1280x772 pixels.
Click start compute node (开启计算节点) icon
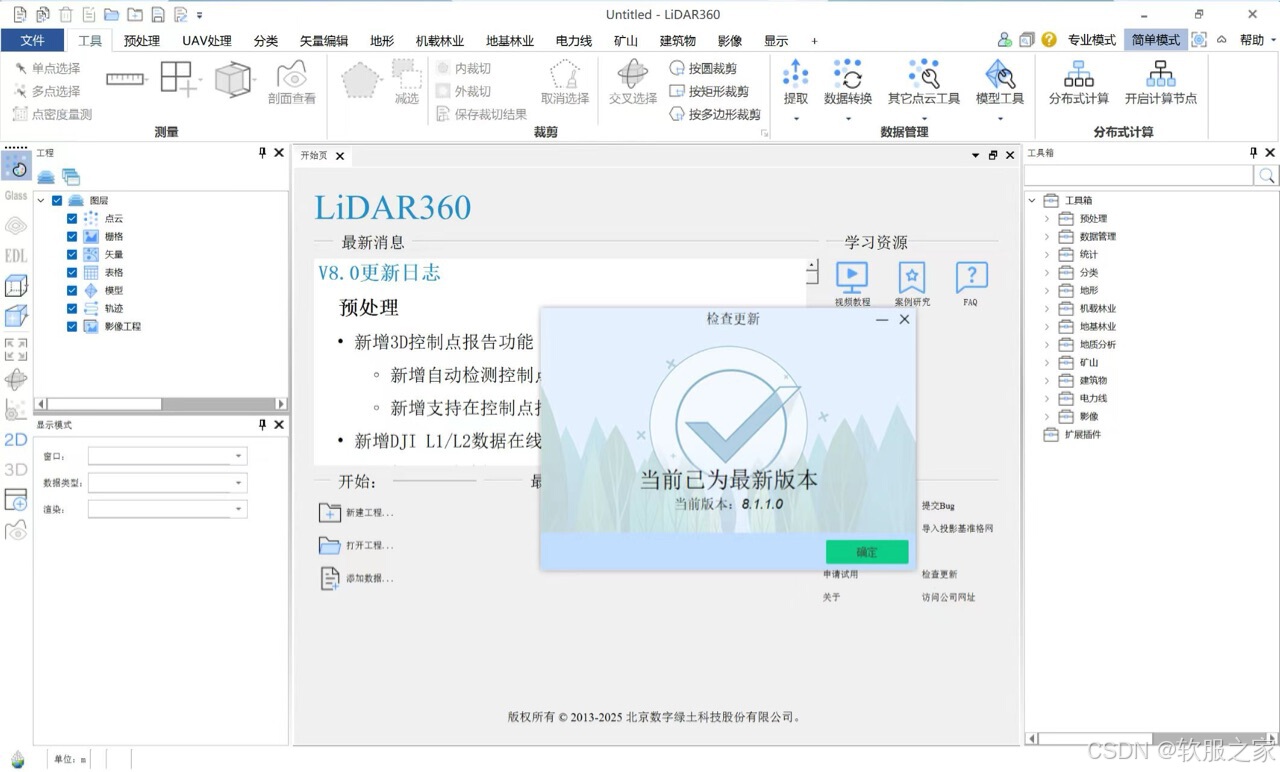(x=1161, y=82)
